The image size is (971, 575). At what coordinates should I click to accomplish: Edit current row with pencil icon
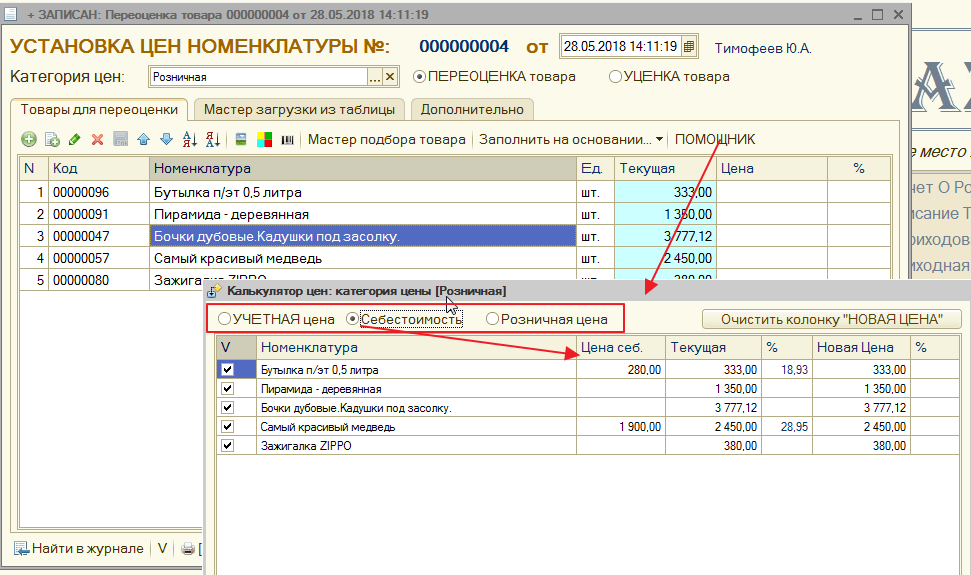click(74, 139)
